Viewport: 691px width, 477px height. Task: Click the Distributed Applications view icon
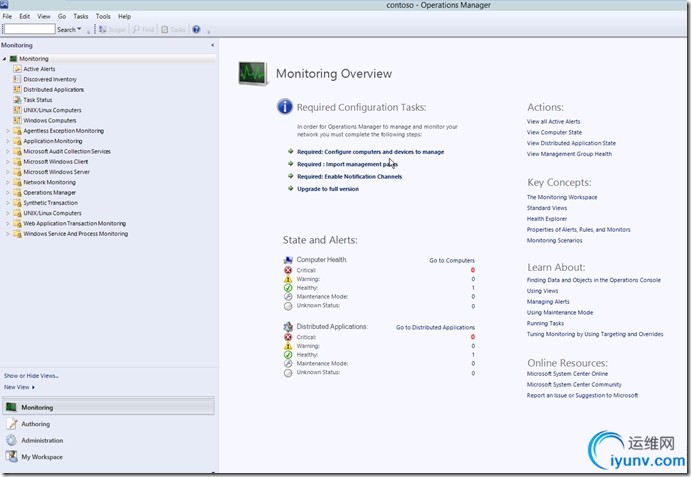pyautogui.click(x=17, y=89)
